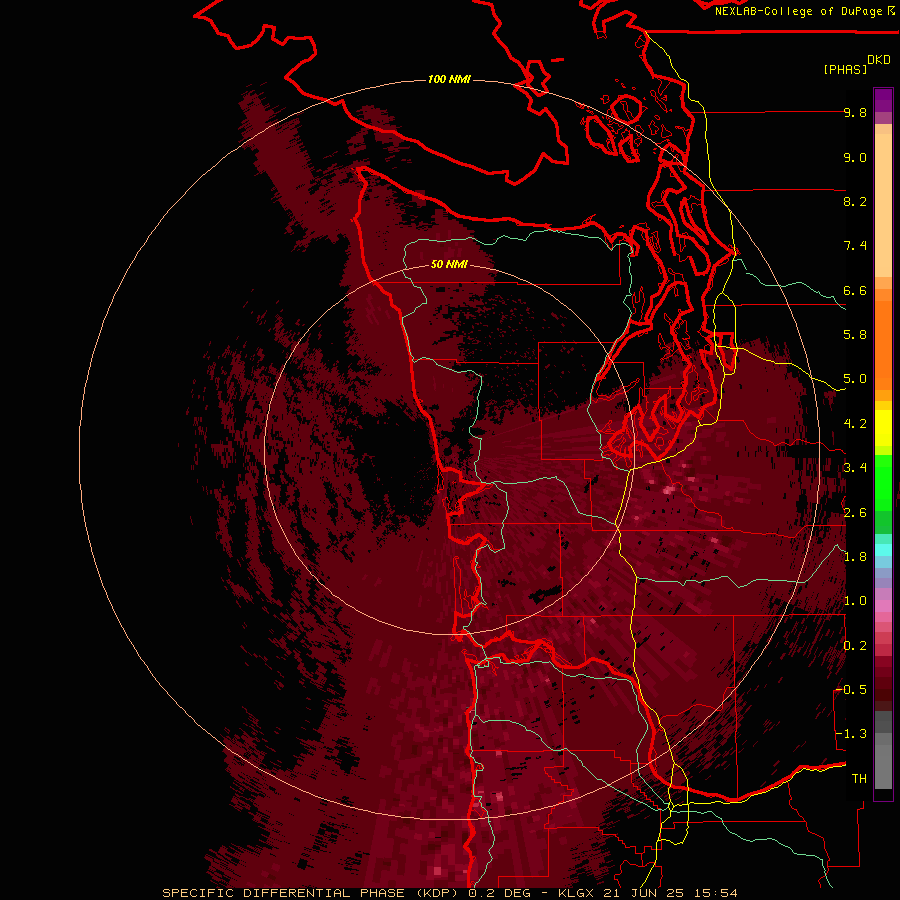
Task: Click the 1.8 value on the color scale
Action: [855, 557]
